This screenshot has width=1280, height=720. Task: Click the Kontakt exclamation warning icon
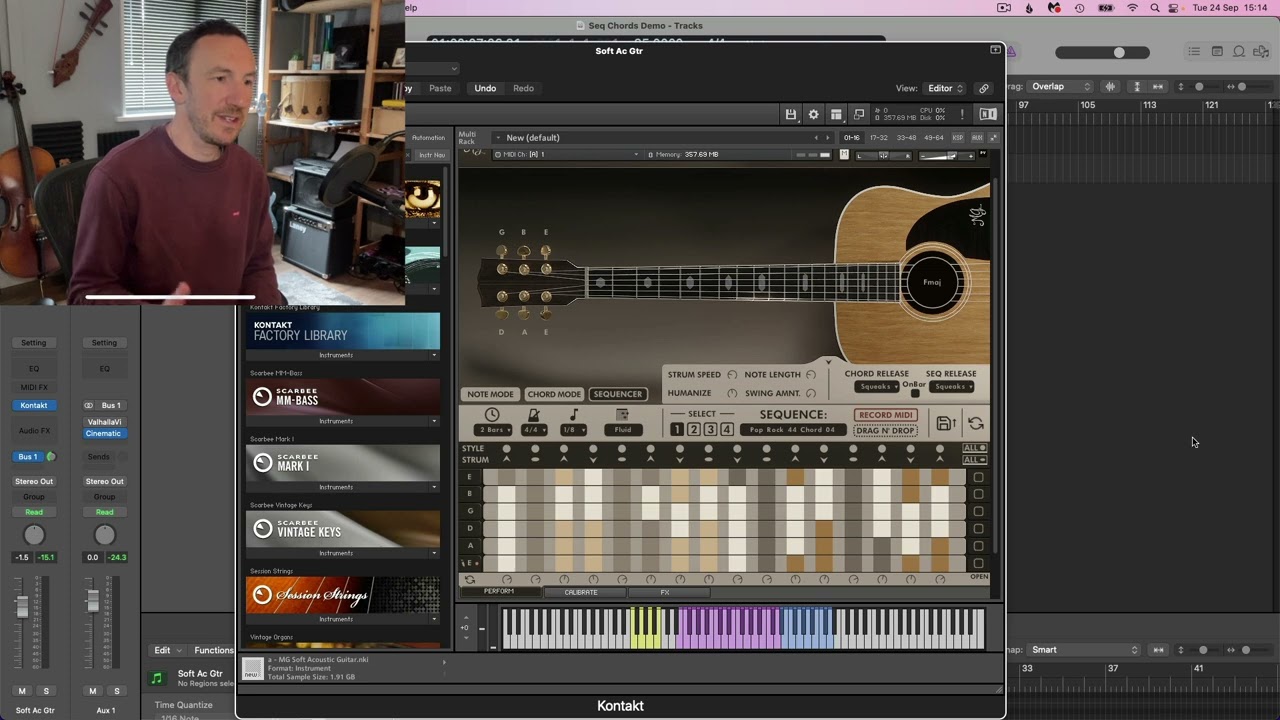coord(962,115)
